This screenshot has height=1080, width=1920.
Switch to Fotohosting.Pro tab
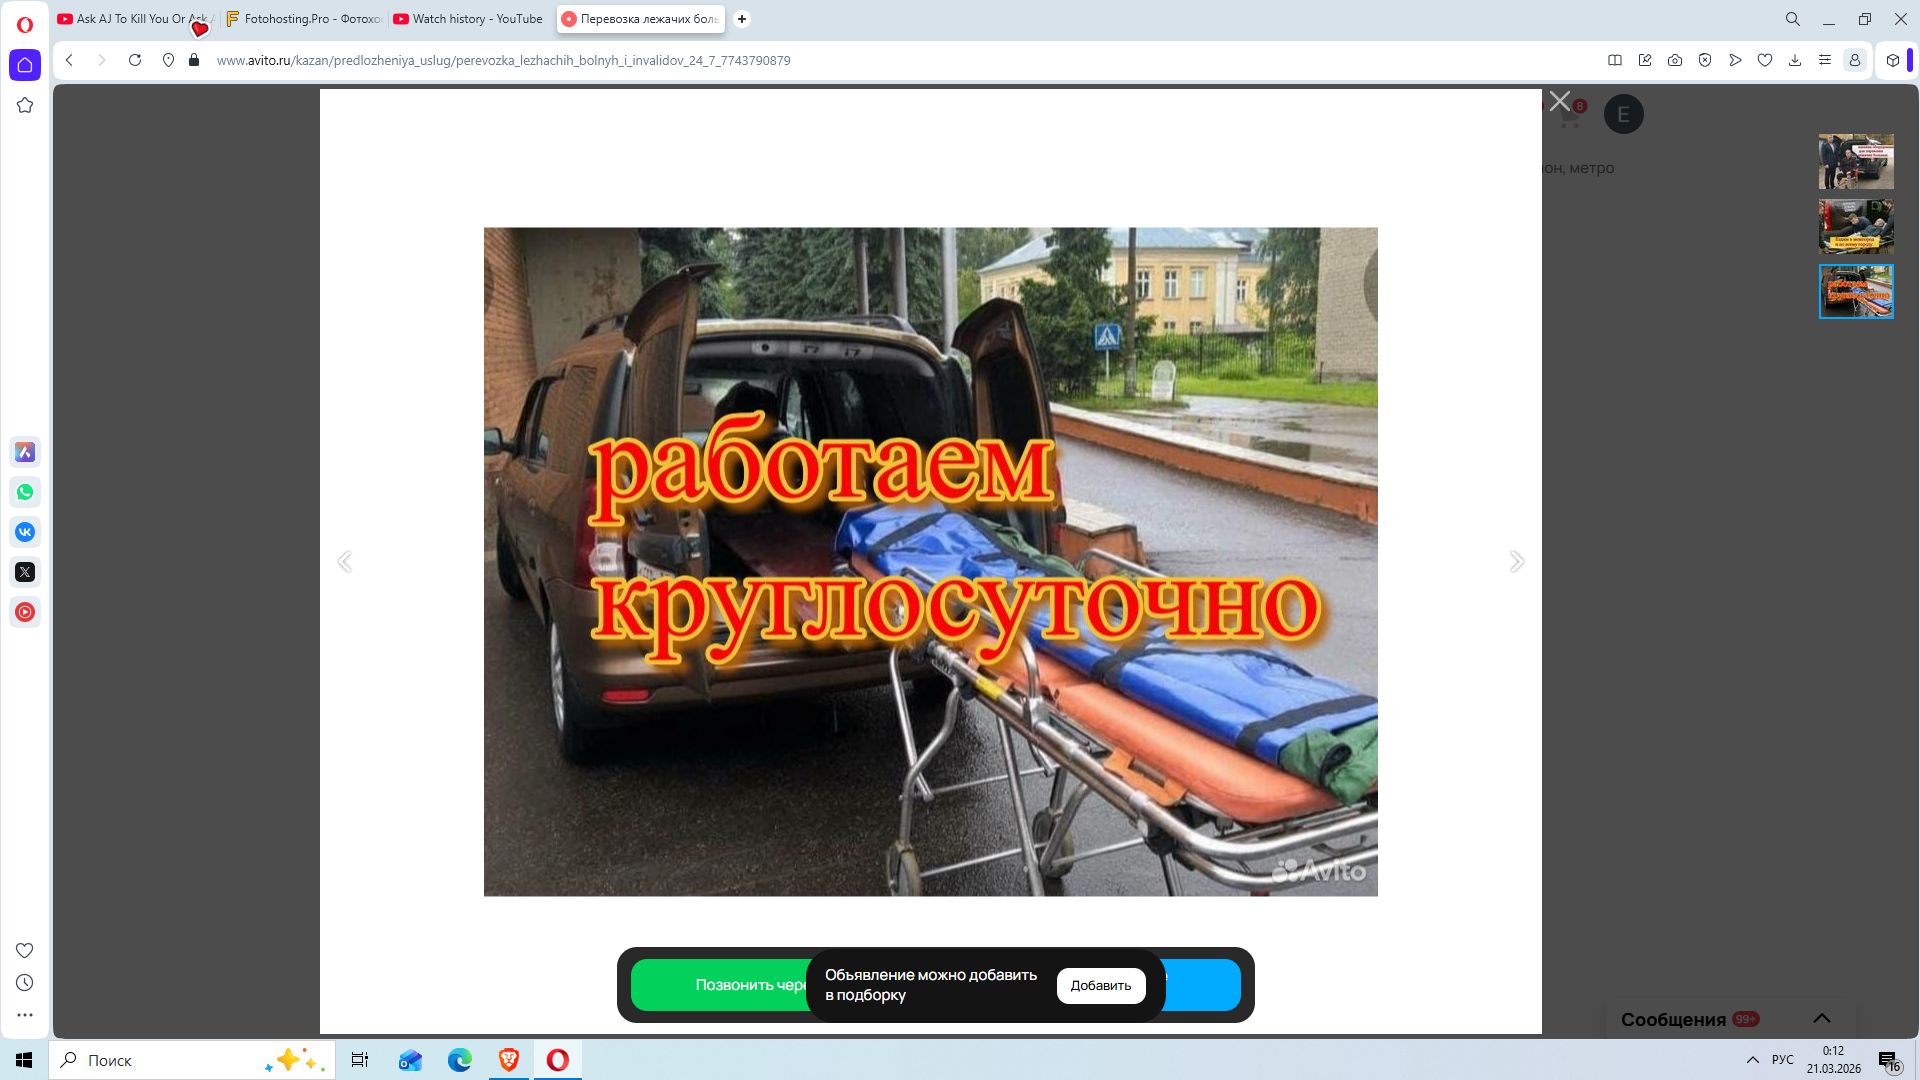click(x=304, y=19)
